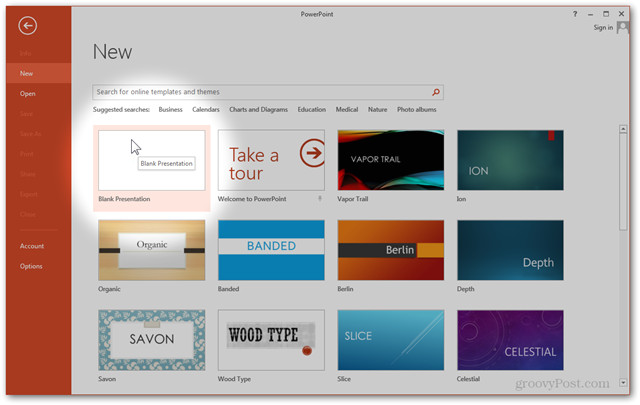Click the Welcome to PowerPoint label
This screenshot has width=640, height=405.
(x=252, y=199)
